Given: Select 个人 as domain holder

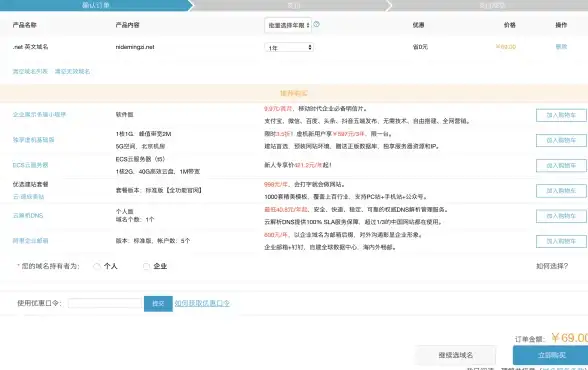Looking at the screenshot, I should (x=97, y=266).
